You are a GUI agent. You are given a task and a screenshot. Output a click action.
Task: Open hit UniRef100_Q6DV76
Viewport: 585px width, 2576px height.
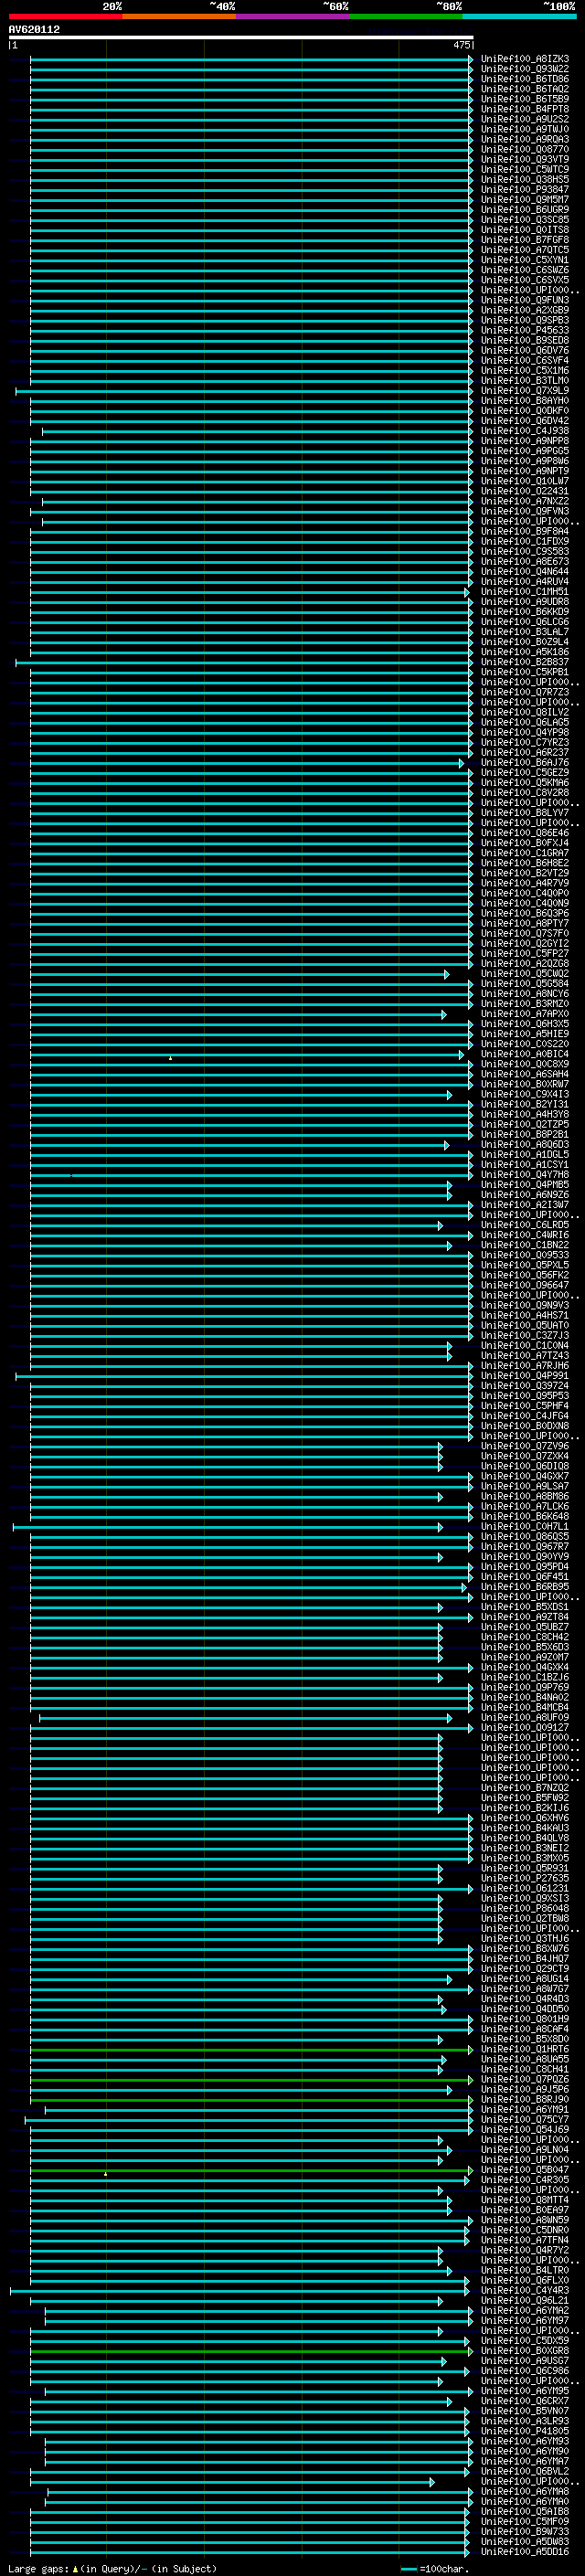pos(525,350)
